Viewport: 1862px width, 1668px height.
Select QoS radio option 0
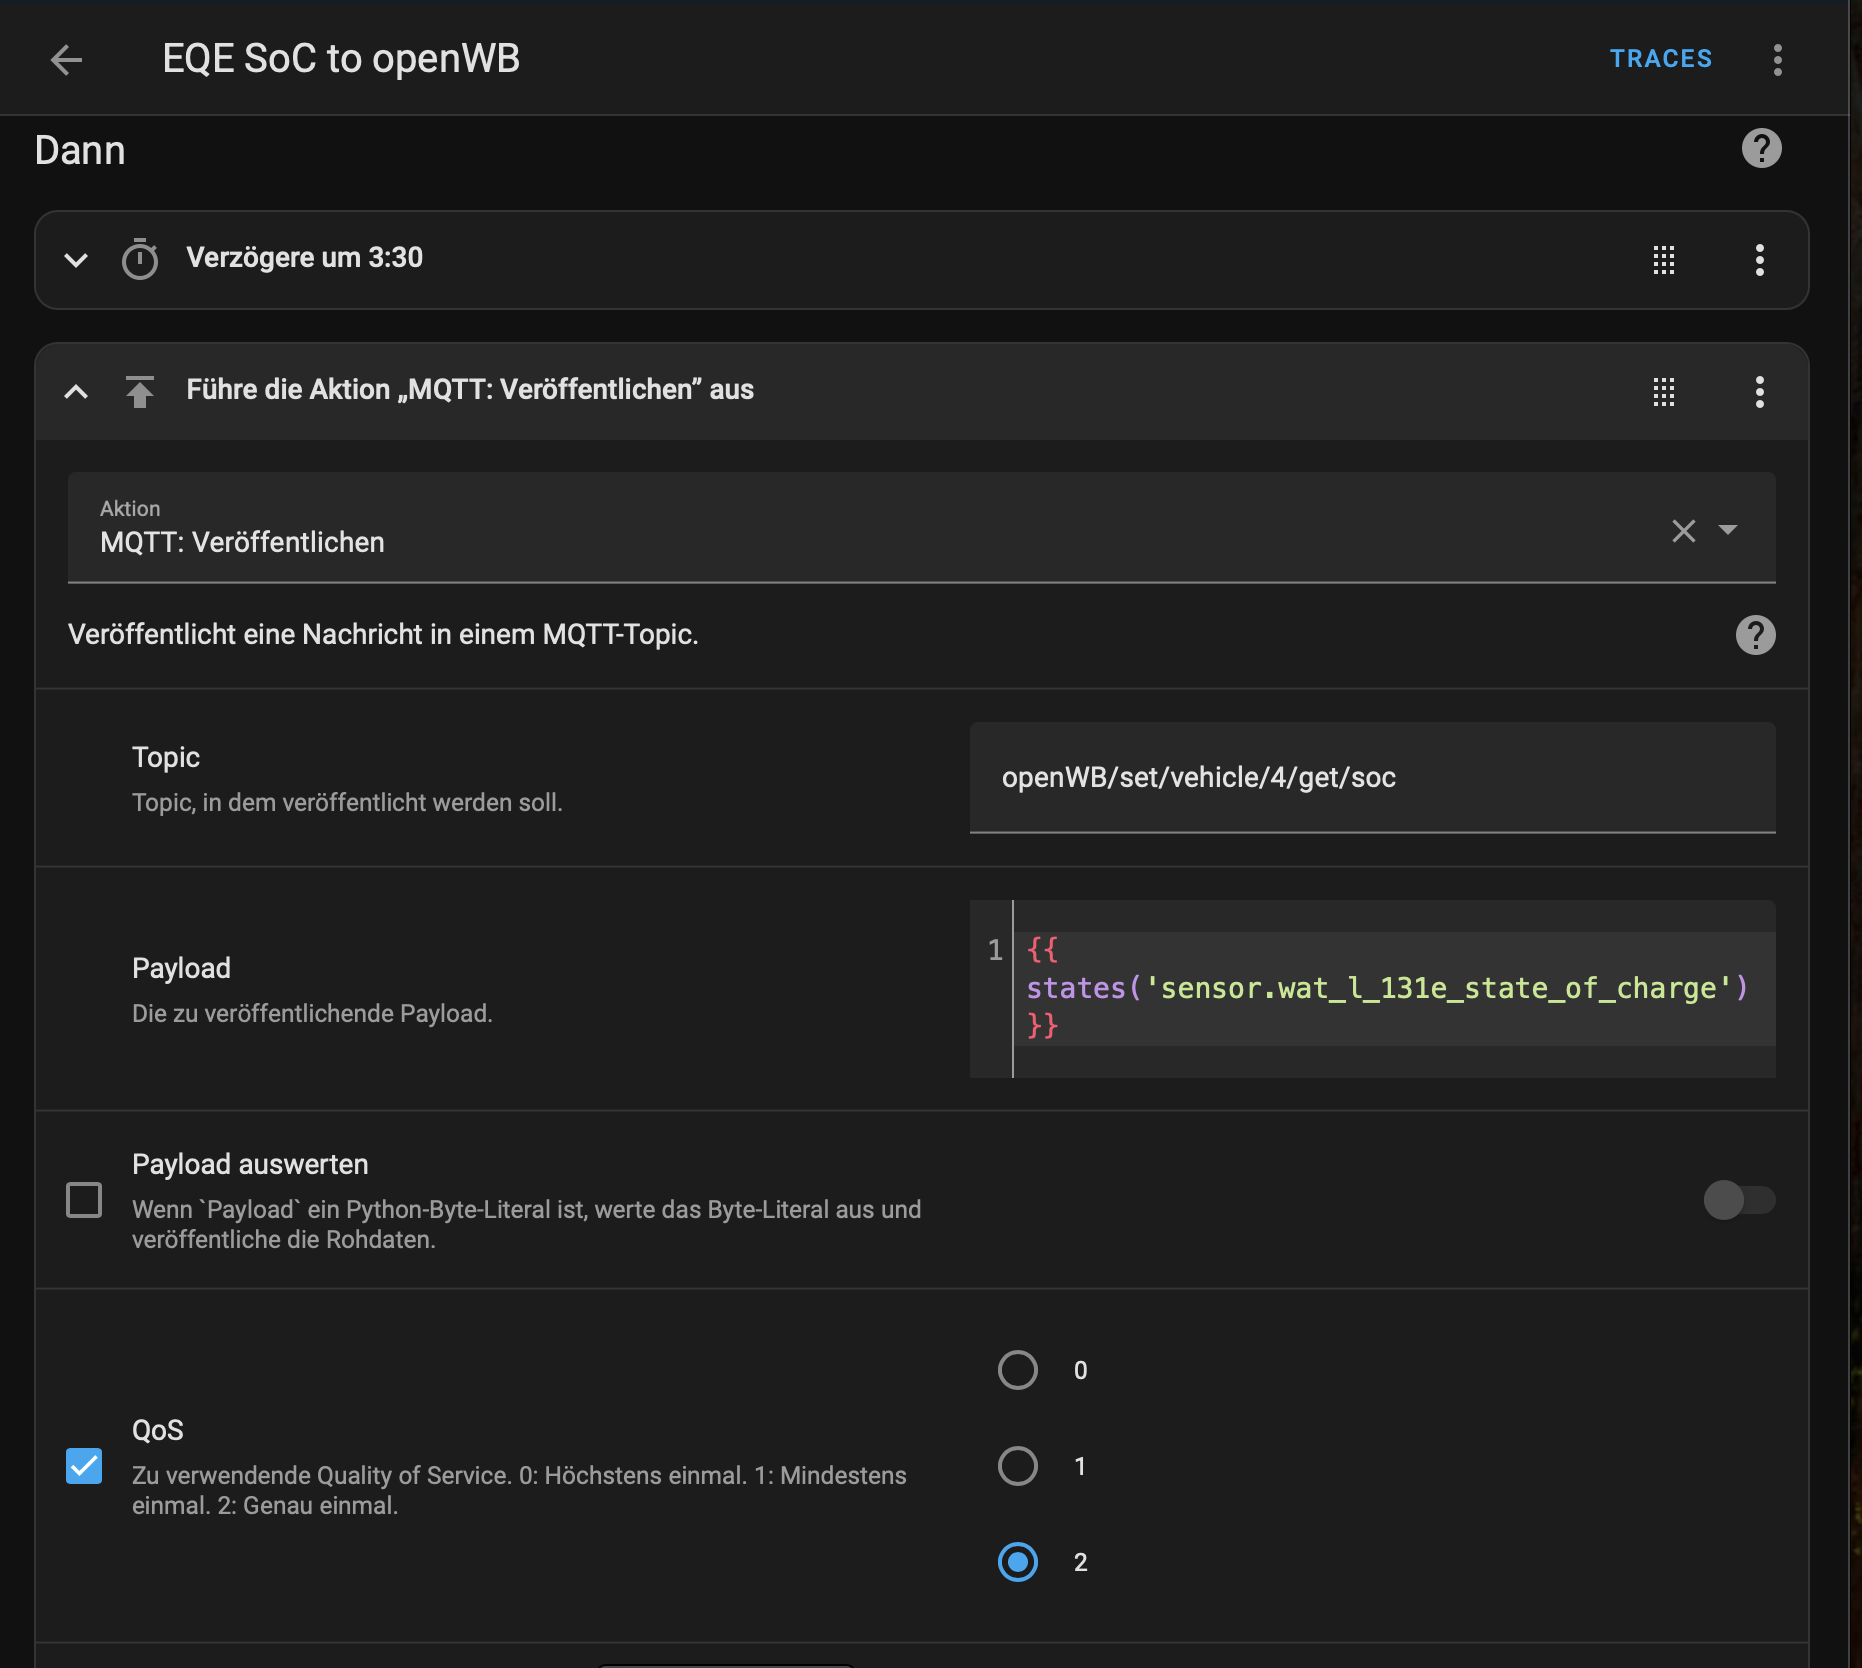coord(1017,1370)
